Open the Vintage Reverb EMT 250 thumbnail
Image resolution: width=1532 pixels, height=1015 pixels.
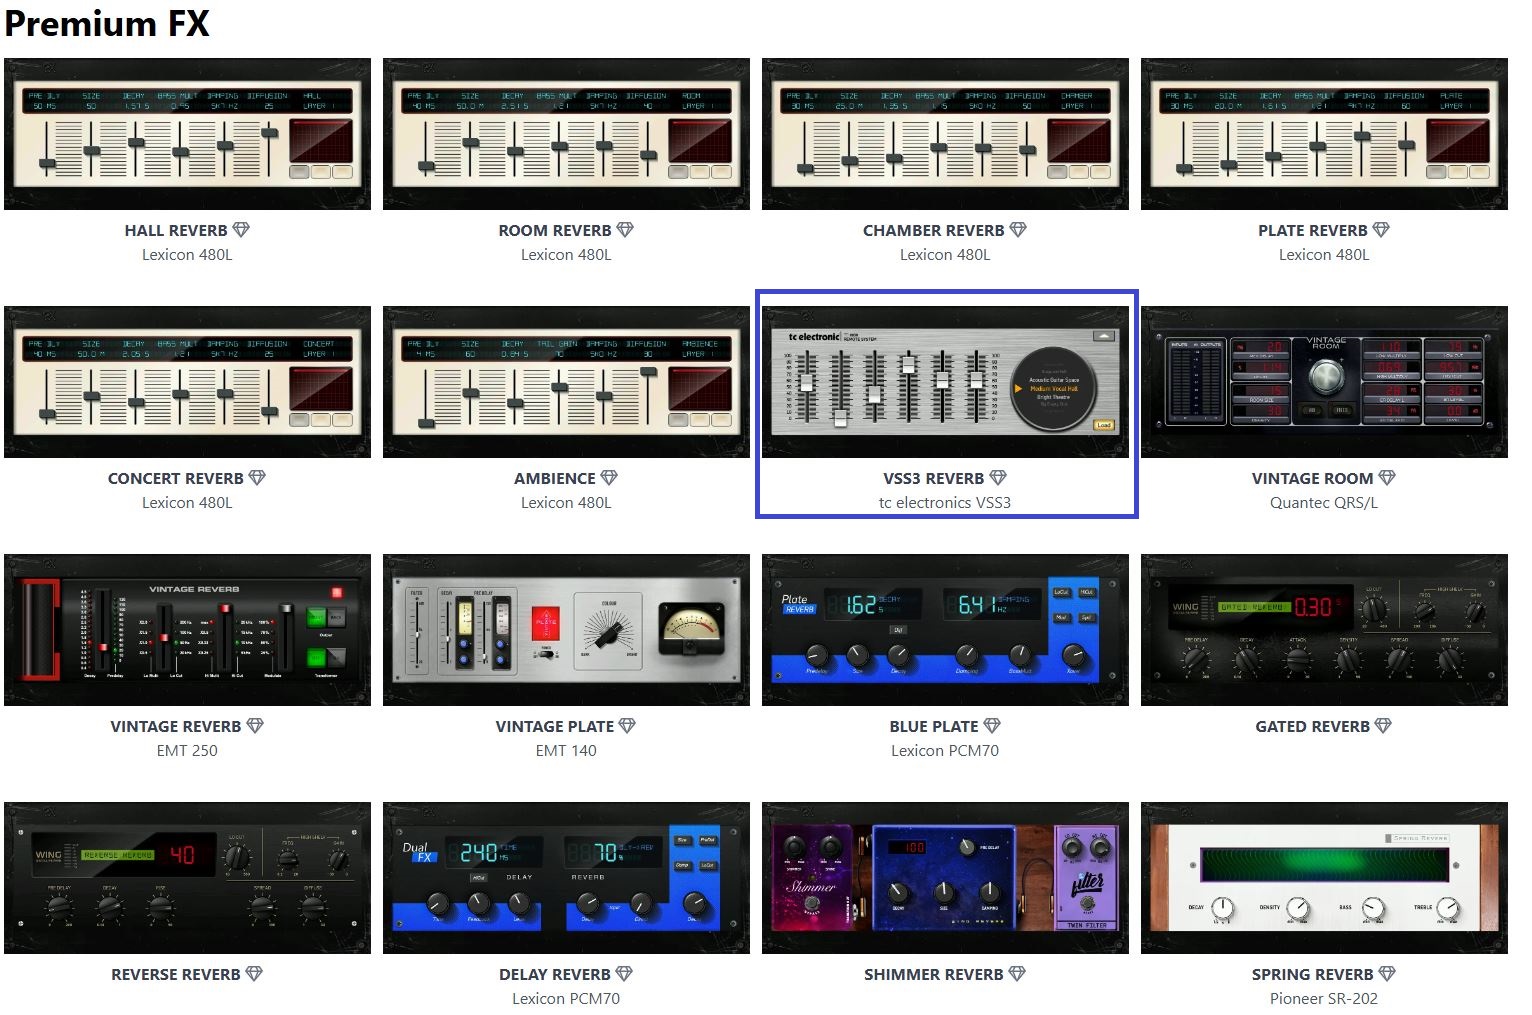pyautogui.click(x=187, y=630)
